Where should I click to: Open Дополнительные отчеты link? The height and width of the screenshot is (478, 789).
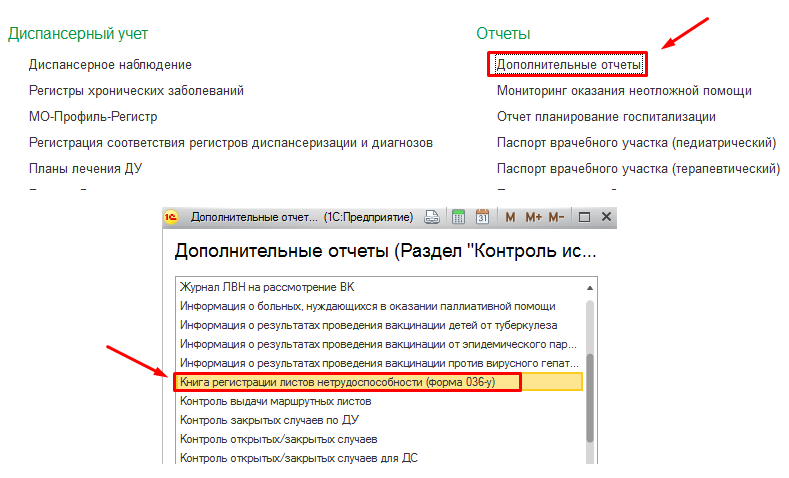[568, 65]
